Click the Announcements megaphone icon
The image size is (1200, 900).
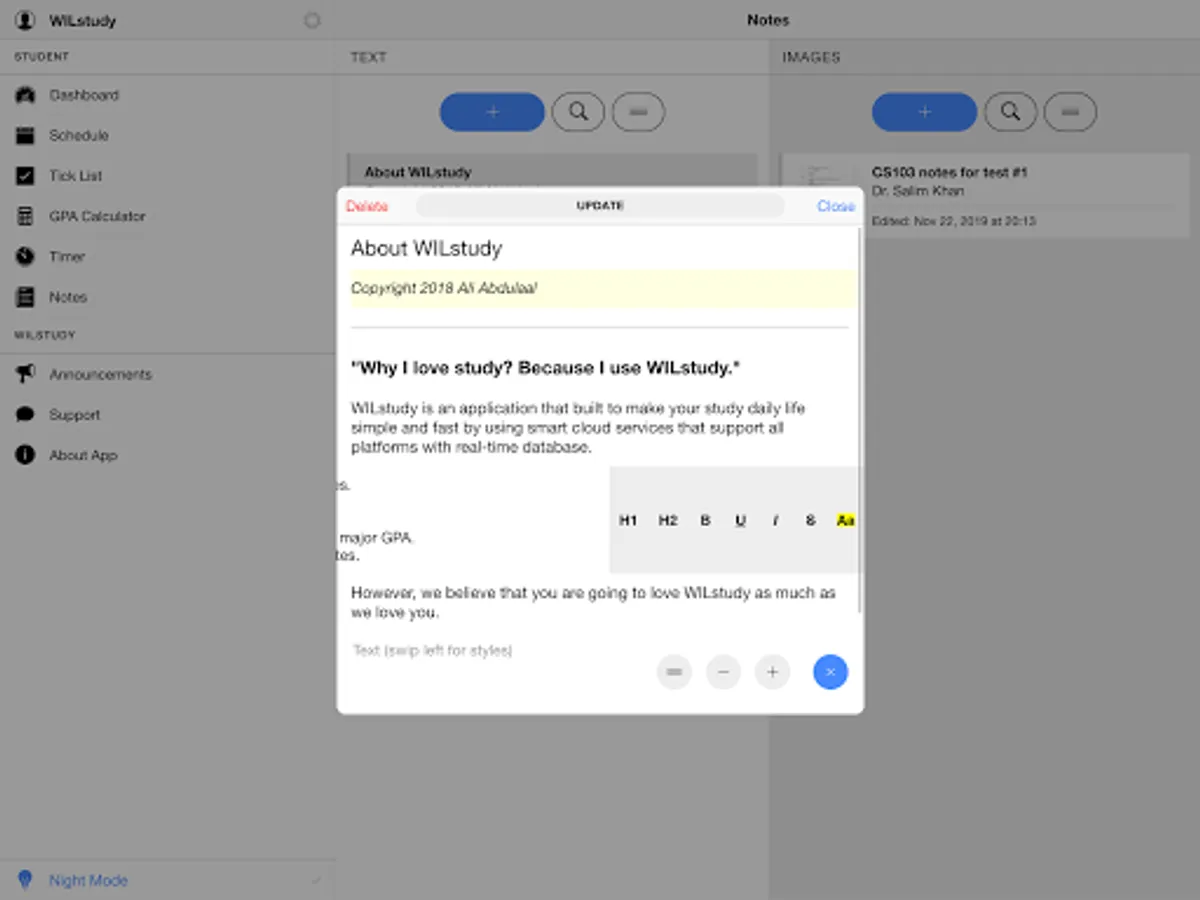click(25, 374)
